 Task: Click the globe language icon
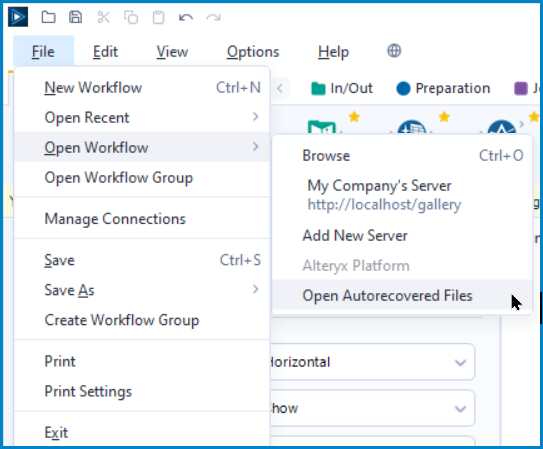coord(394,51)
